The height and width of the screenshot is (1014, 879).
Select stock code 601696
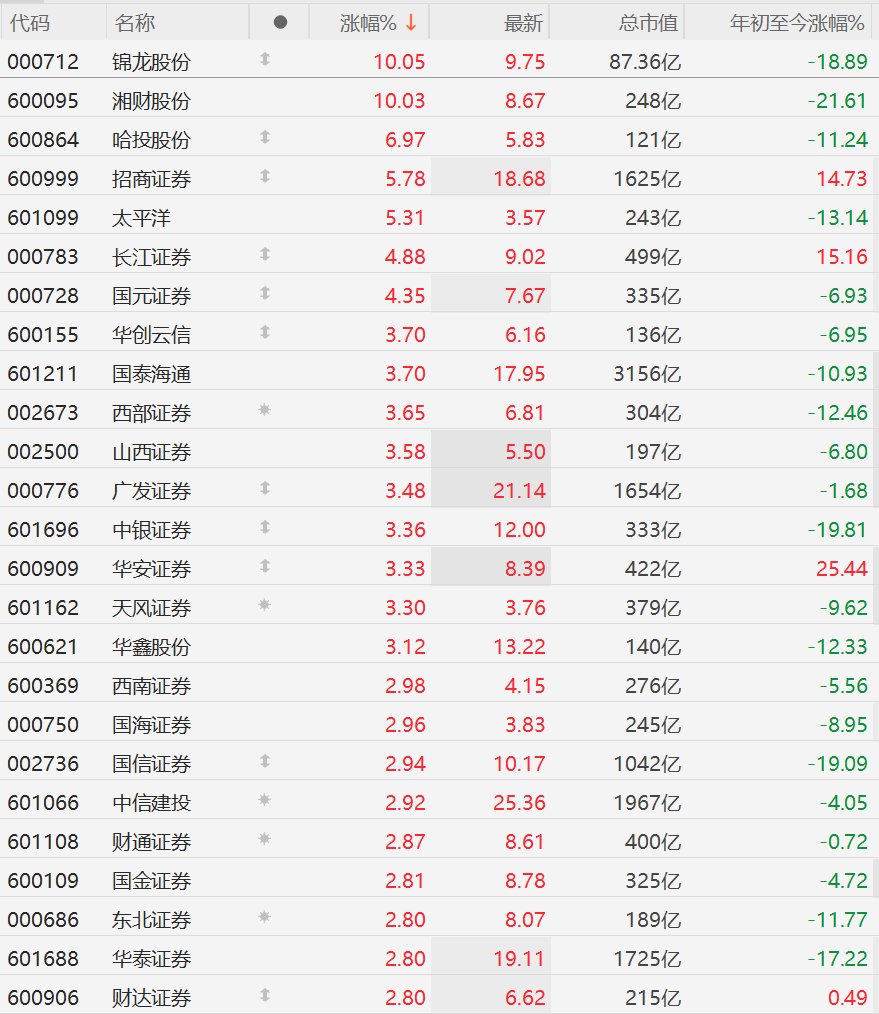tap(43, 530)
